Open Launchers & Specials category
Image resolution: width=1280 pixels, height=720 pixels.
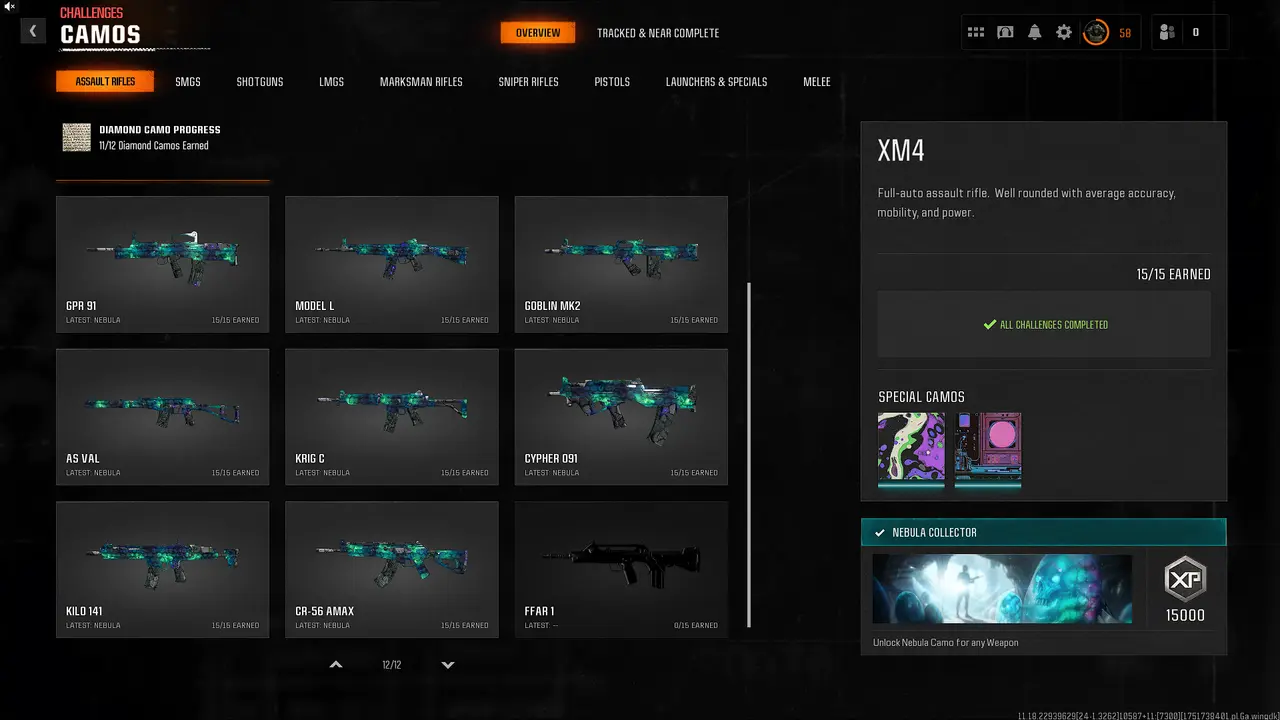click(x=717, y=82)
